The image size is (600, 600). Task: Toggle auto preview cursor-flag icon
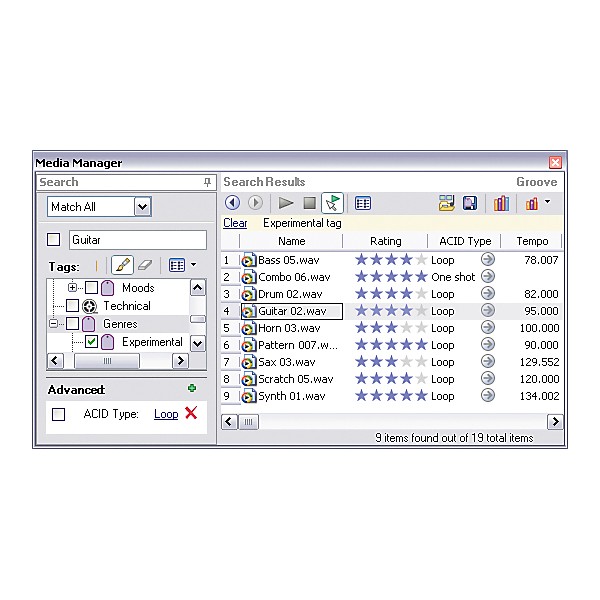click(332, 203)
